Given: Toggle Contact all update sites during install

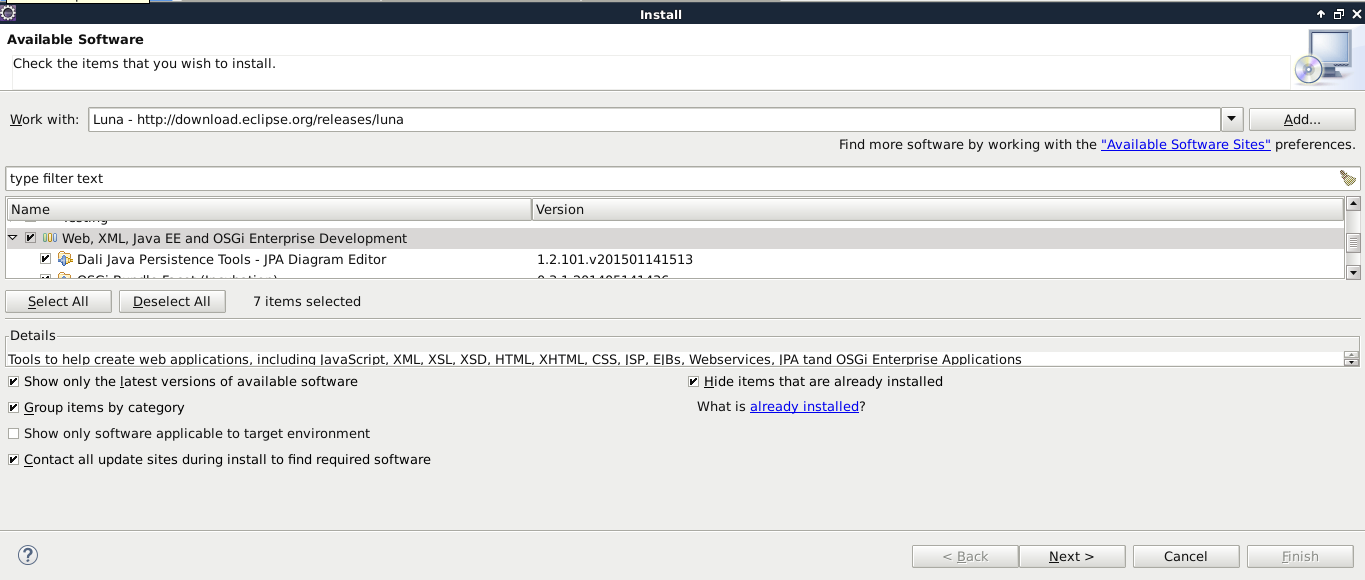Looking at the screenshot, I should click(x=13, y=460).
